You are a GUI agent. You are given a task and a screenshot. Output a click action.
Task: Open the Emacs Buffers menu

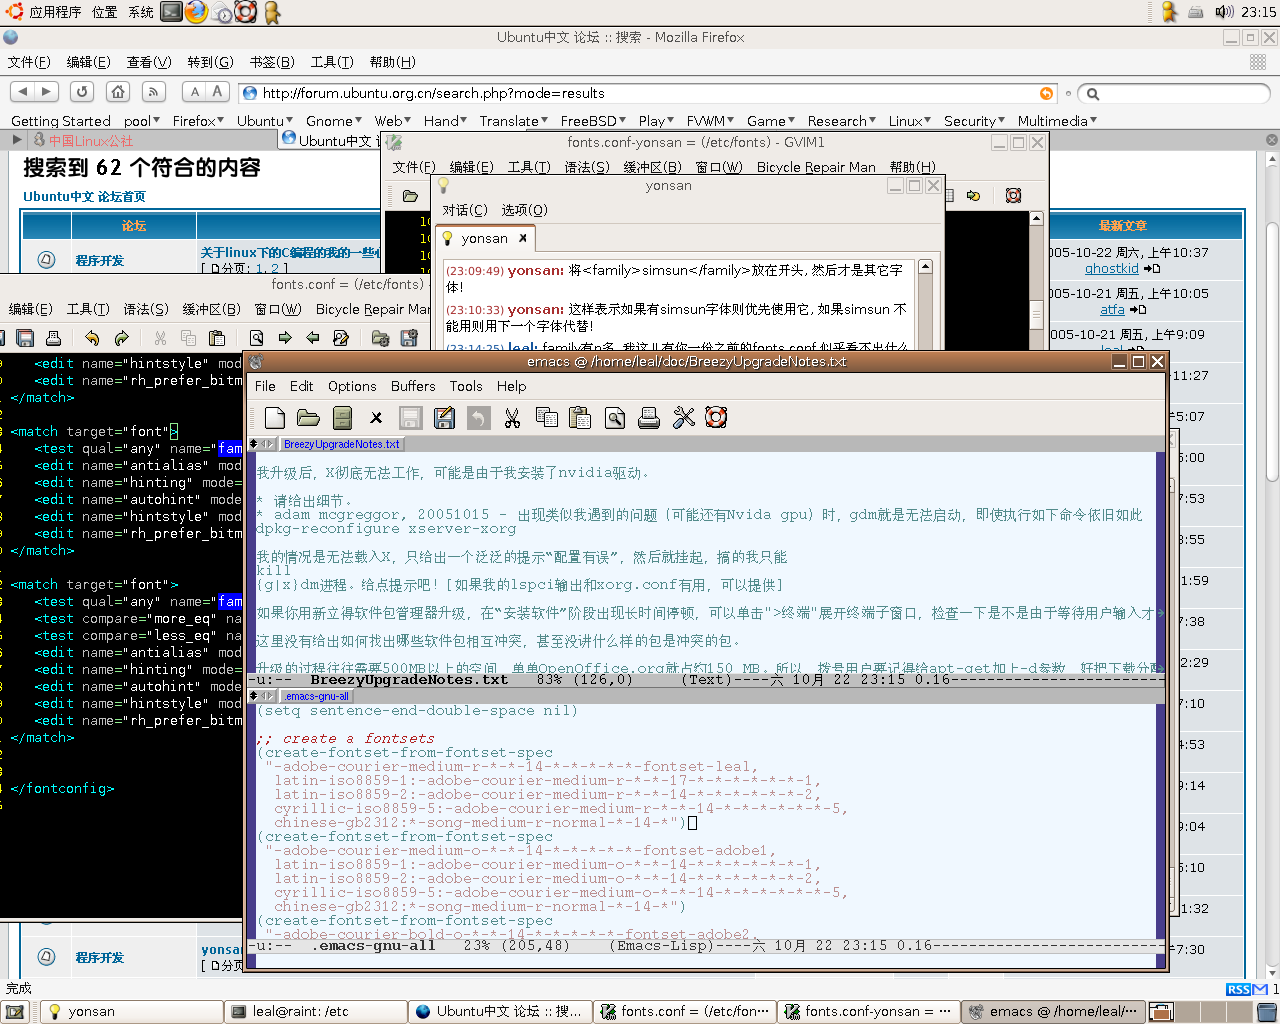coord(413,386)
